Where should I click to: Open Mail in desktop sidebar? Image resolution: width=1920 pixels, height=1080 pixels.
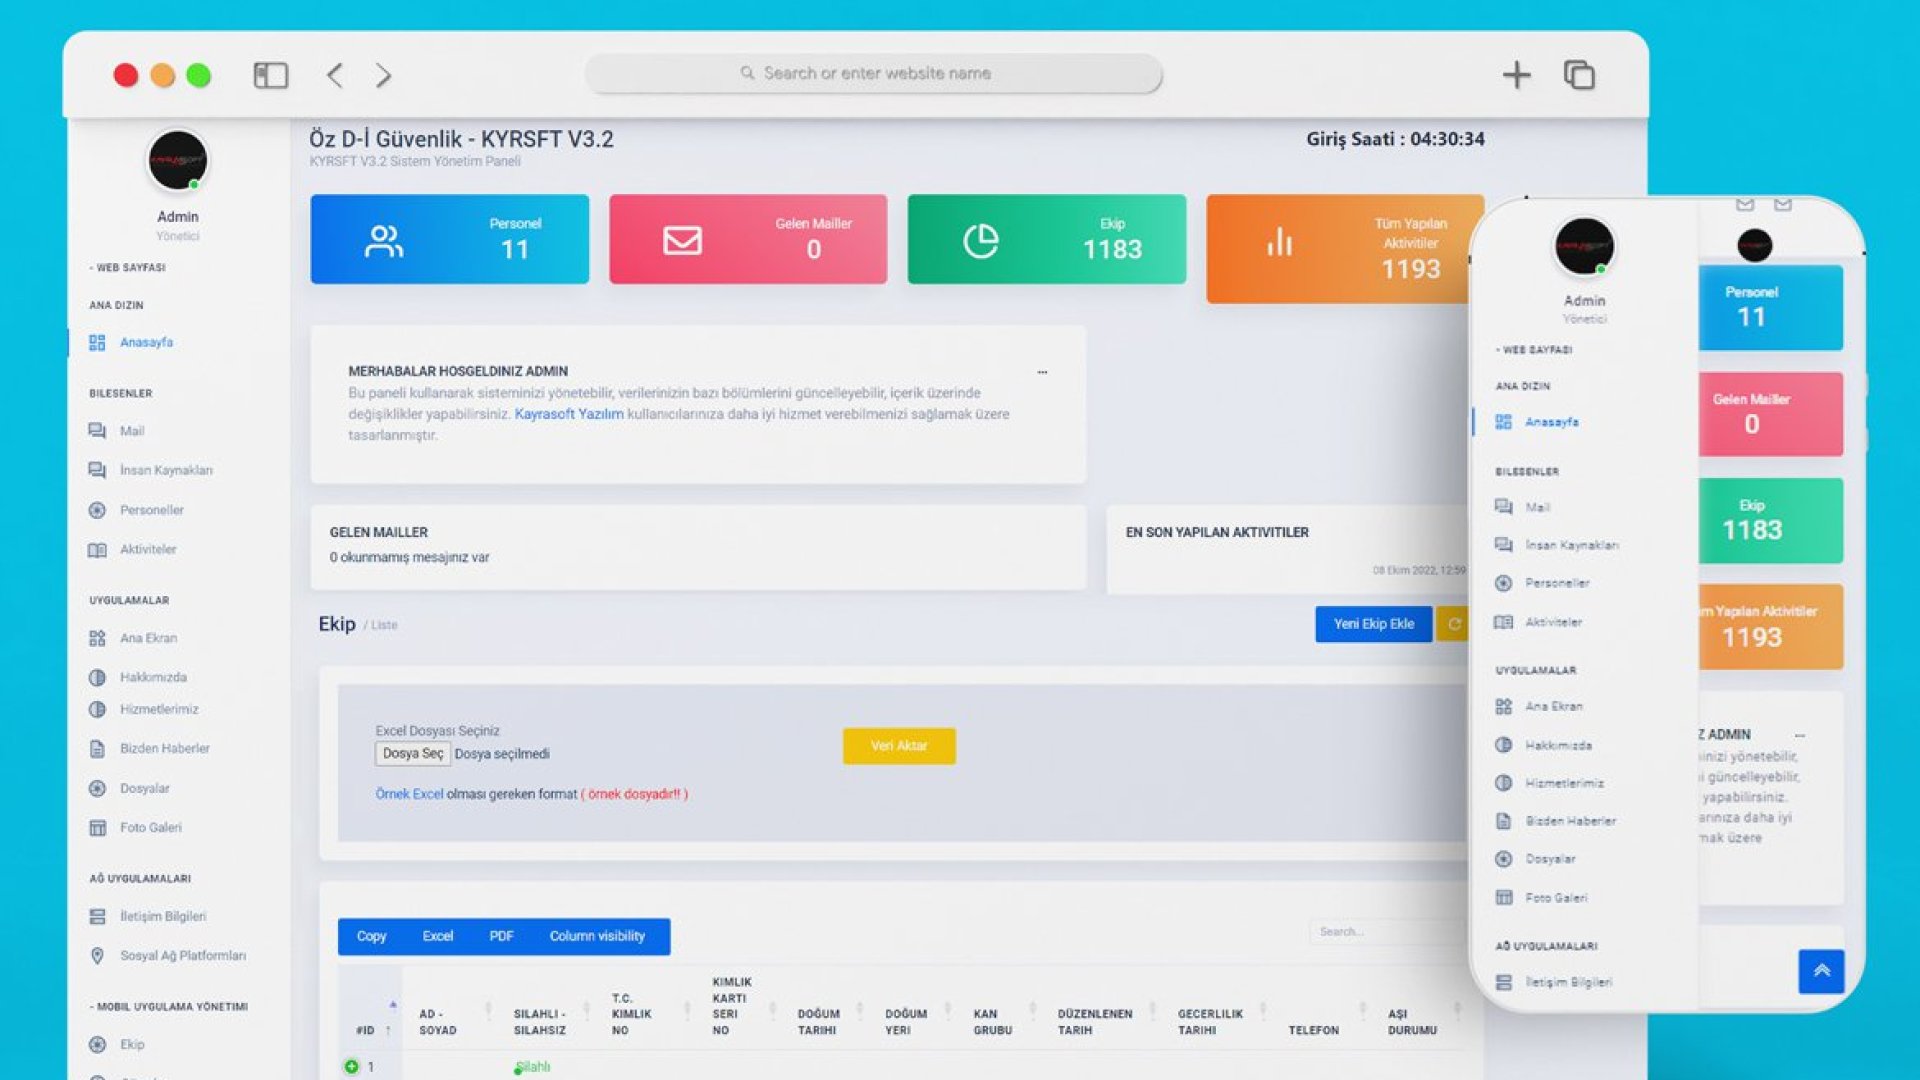click(x=132, y=431)
